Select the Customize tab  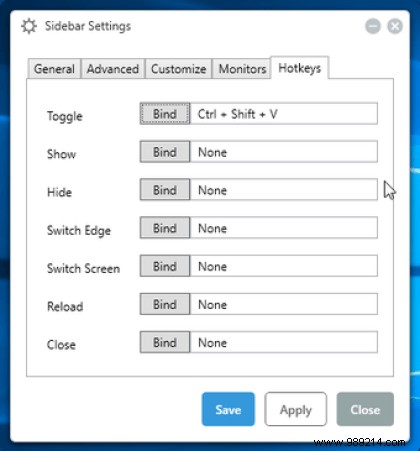[178, 69]
